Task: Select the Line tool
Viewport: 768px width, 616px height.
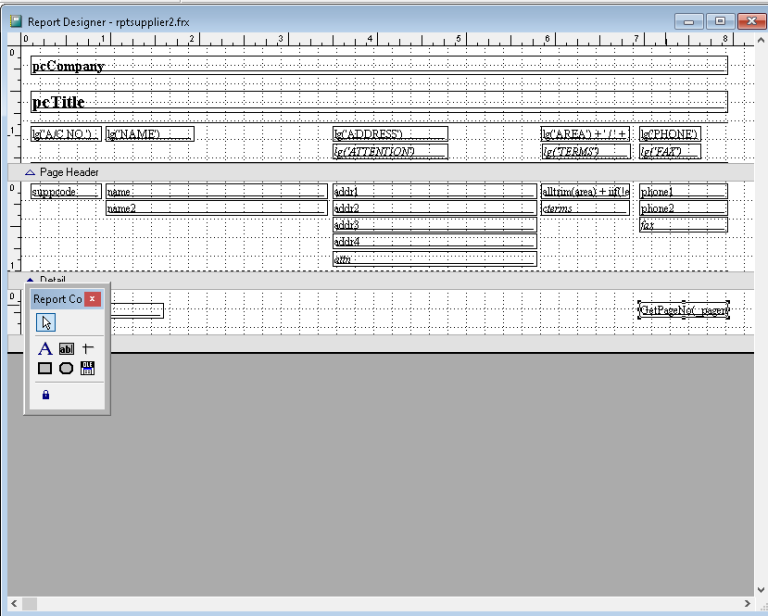Action: [x=88, y=349]
